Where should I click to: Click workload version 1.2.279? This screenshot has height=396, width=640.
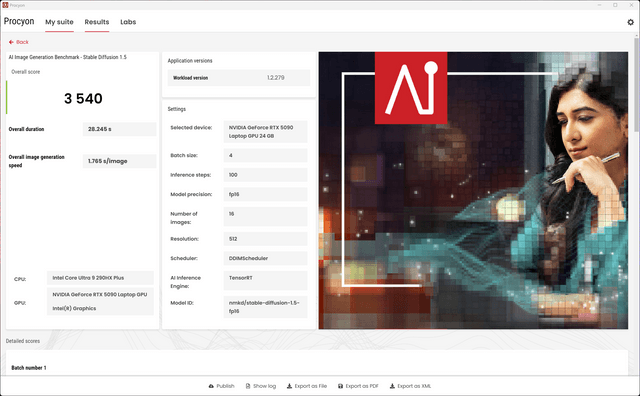(x=276, y=78)
